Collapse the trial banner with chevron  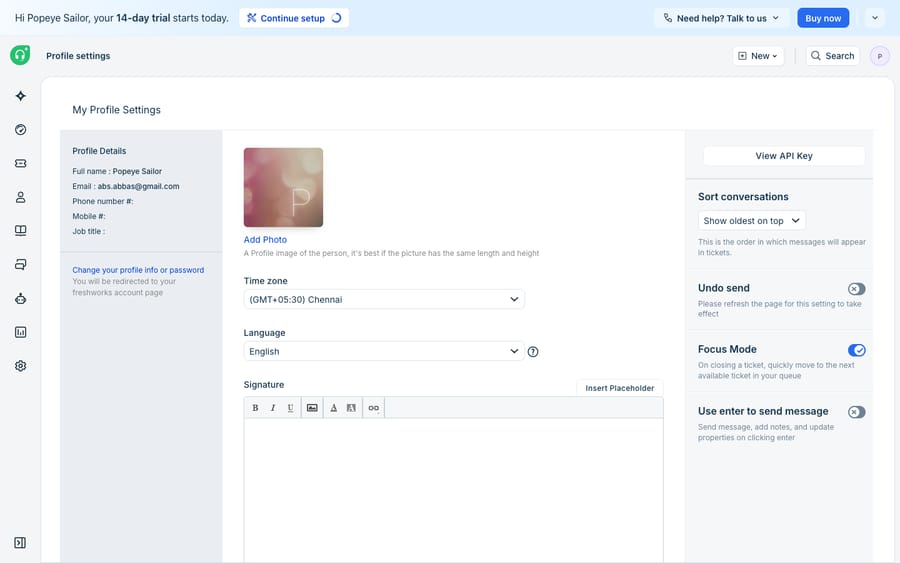pos(875,18)
